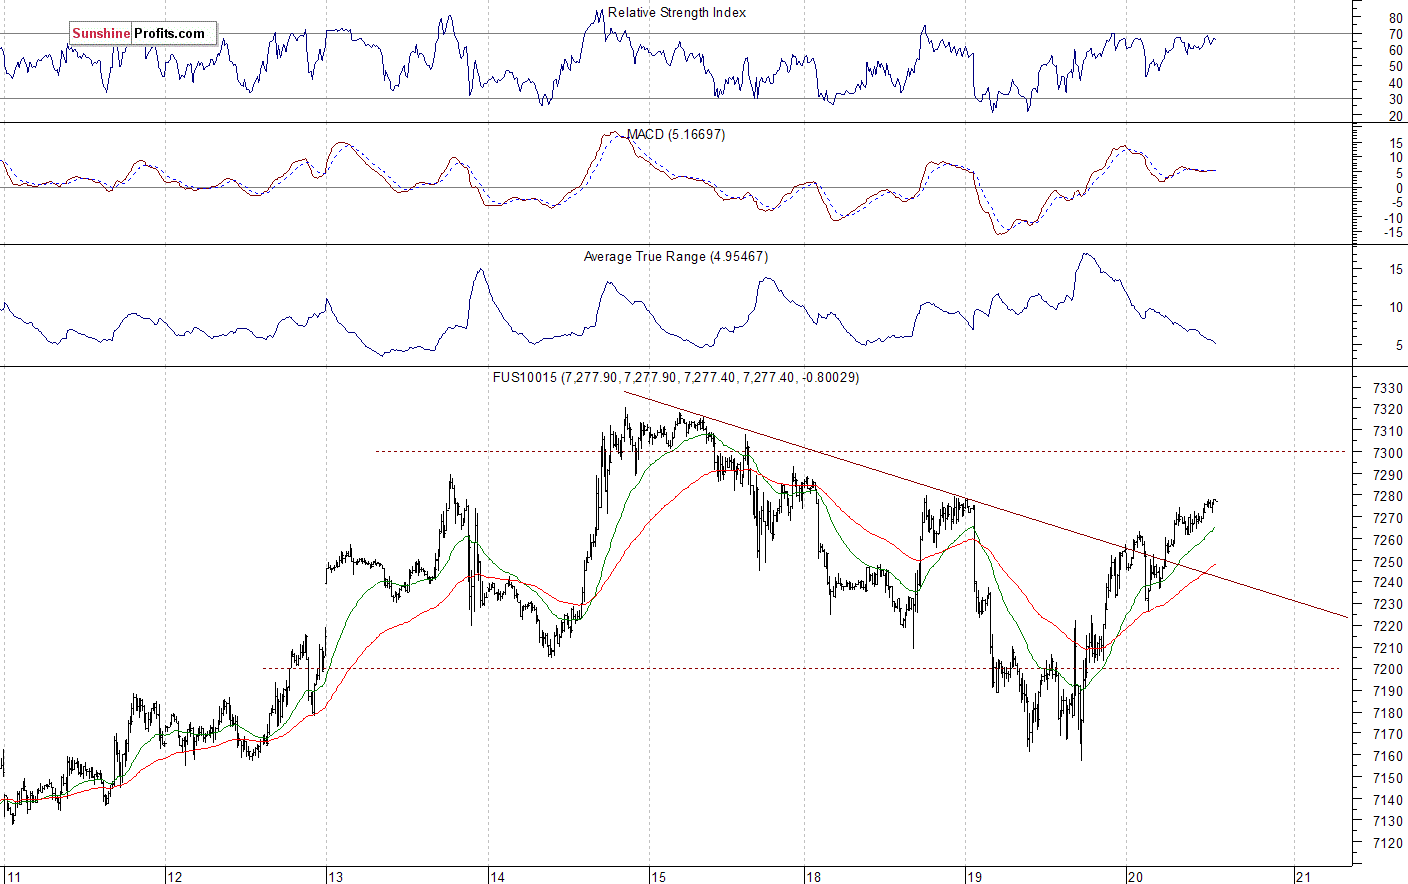Screen dimensions: 1408x884
Task: Click the 7260 price axis label
Action: (x=1388, y=540)
